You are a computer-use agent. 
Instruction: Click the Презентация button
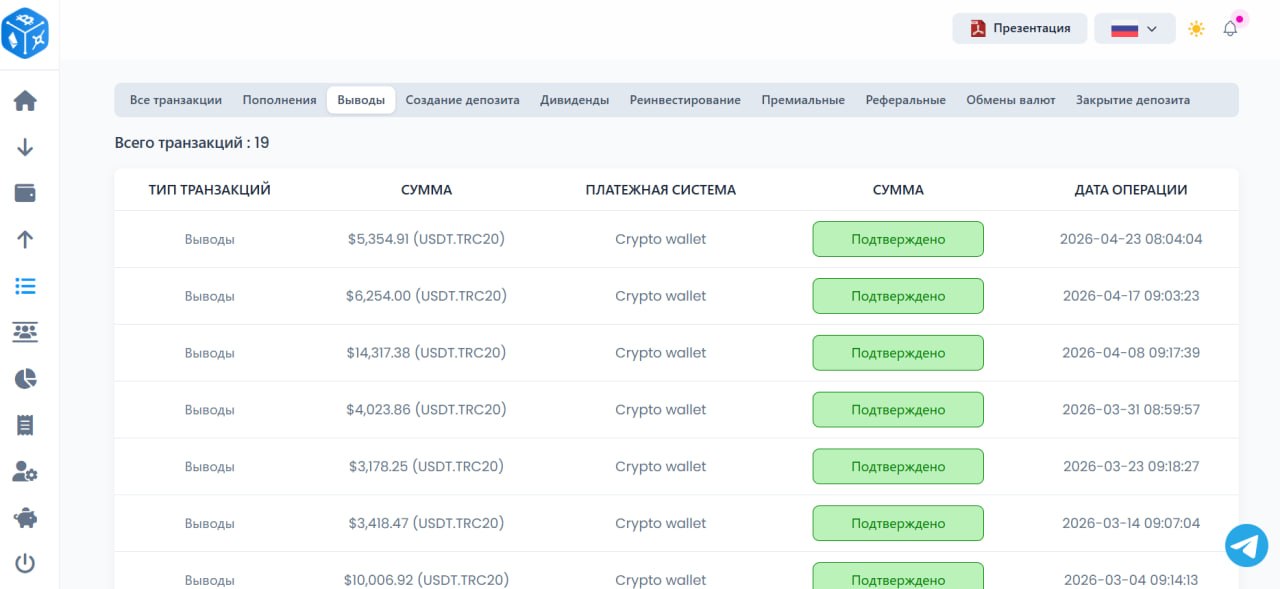coord(1019,28)
